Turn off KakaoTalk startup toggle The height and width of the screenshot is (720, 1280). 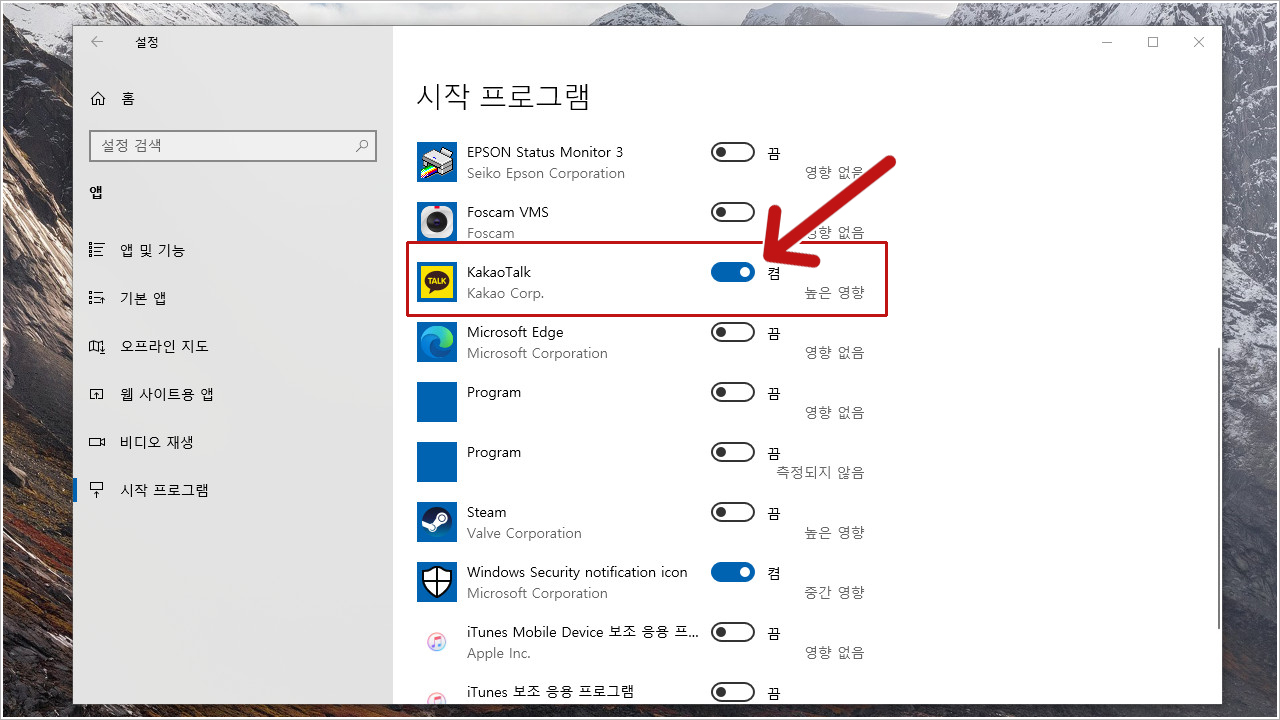coord(733,272)
